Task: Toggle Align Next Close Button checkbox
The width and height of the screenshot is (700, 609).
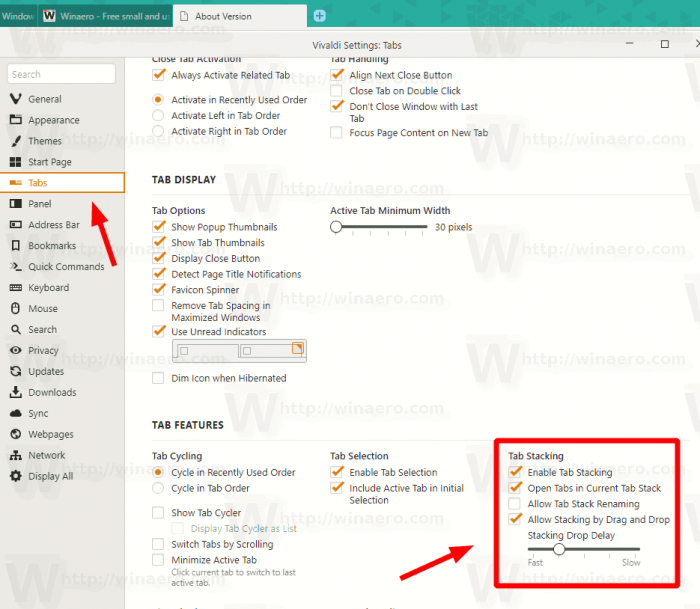Action: 337,75
